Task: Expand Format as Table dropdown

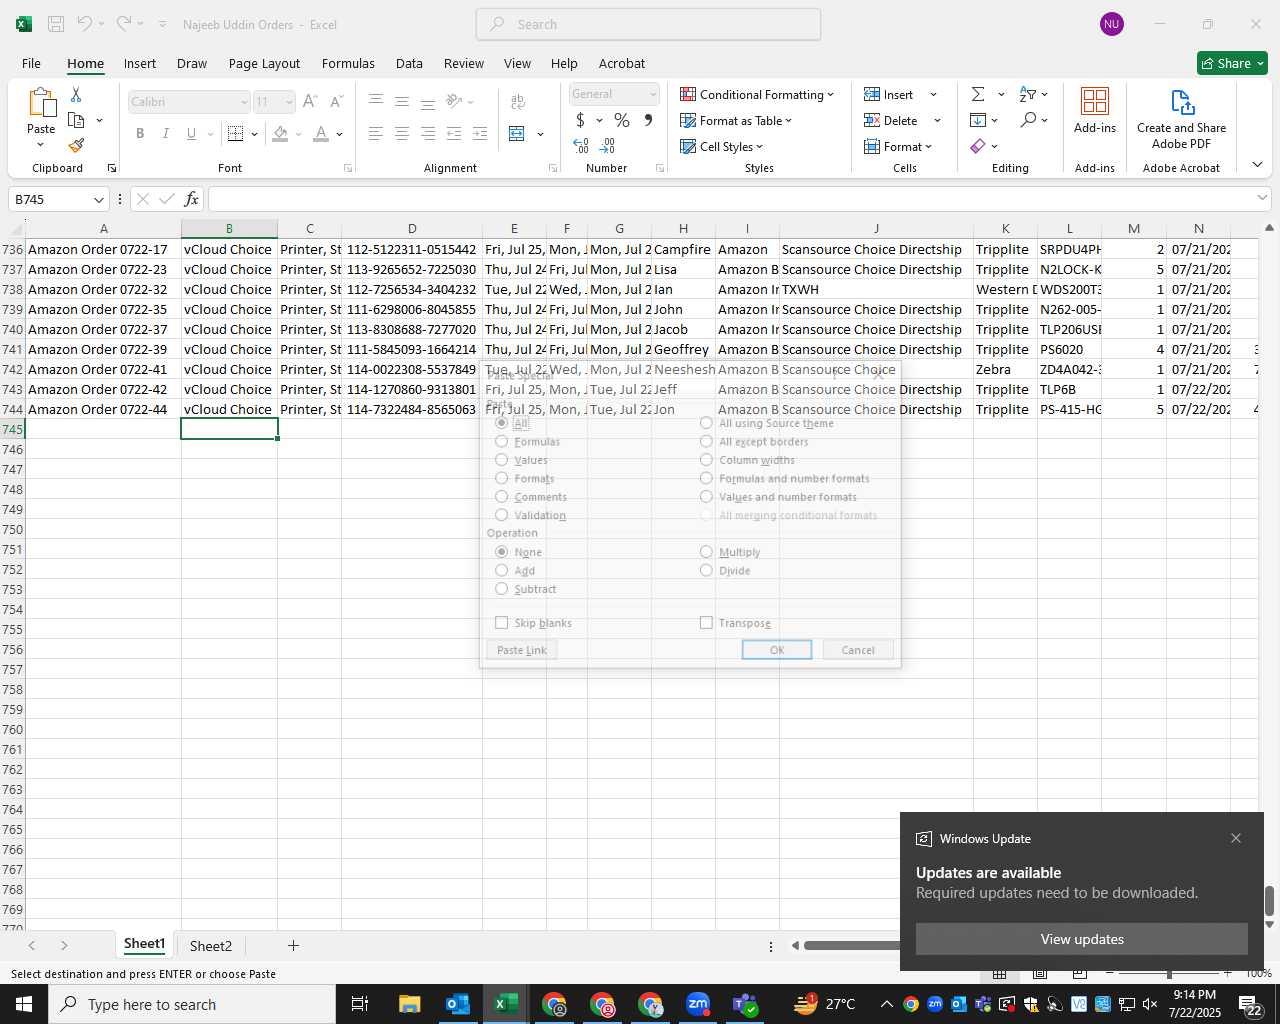Action: [788, 121]
